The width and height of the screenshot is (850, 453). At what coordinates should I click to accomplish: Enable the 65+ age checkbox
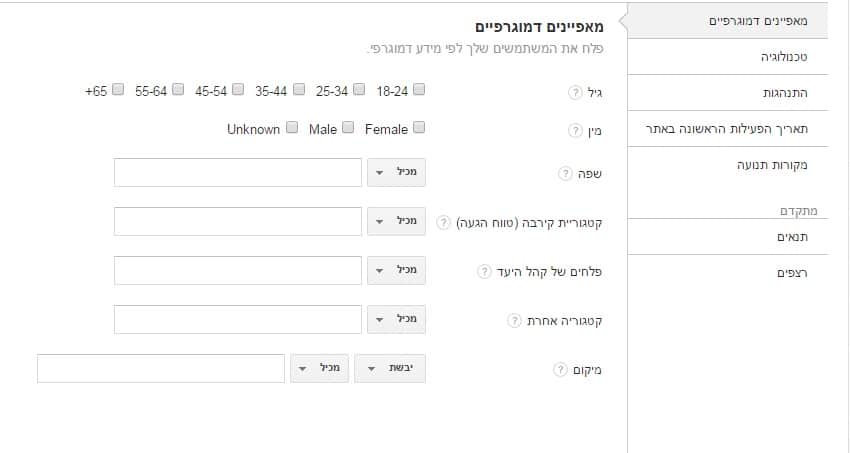click(118, 89)
